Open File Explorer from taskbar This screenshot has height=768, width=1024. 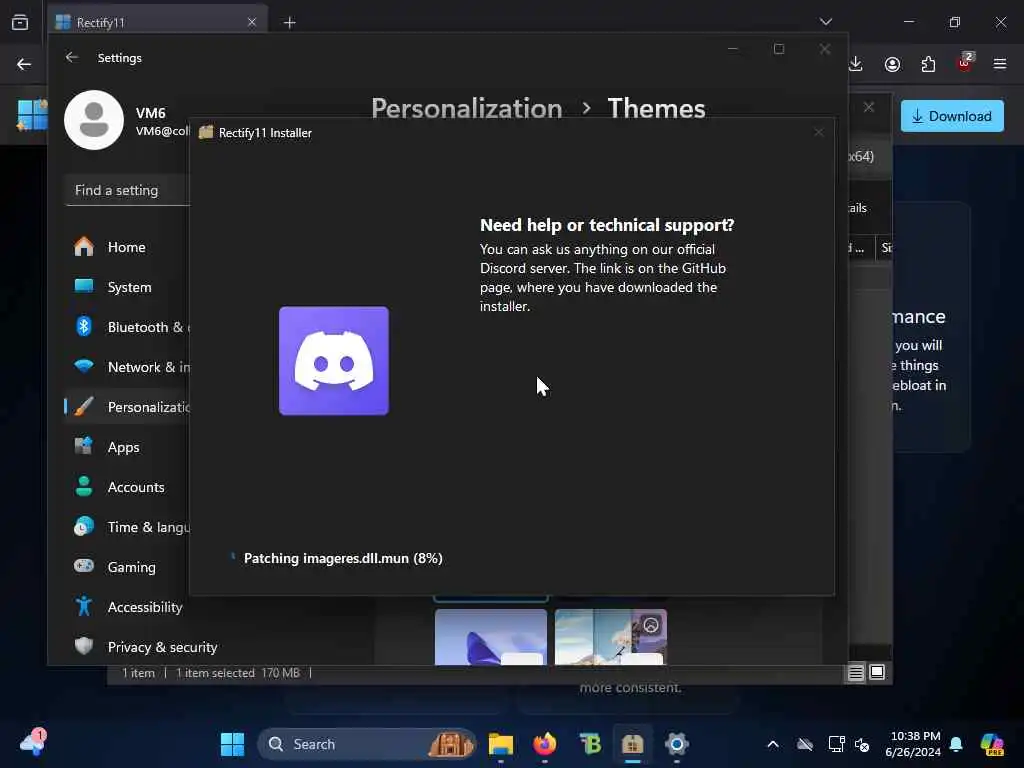coord(501,744)
